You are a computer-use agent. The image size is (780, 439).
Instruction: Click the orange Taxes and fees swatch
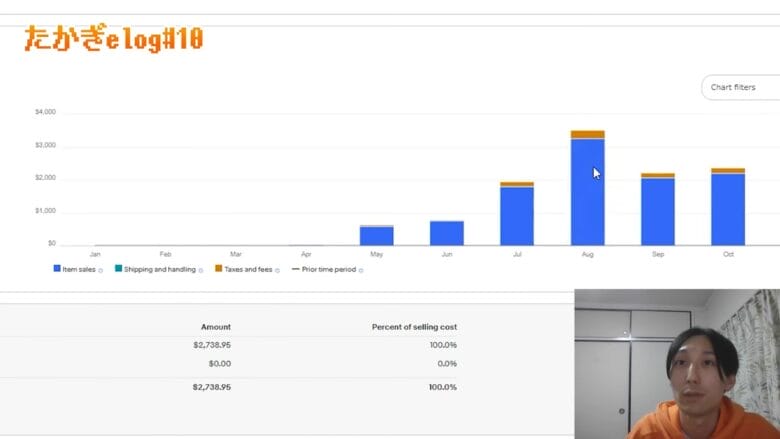click(x=218, y=268)
